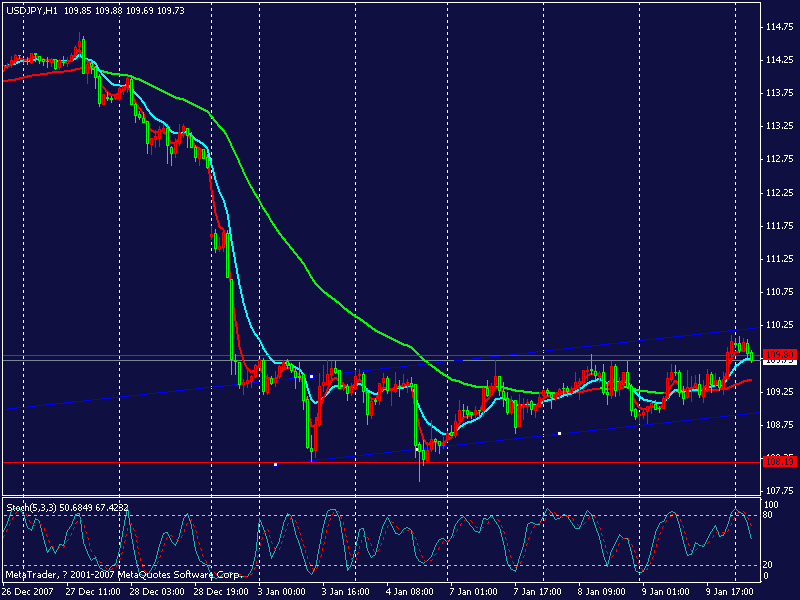Screen dimensions: 800x600
Task: Click the 3 Jan 16:00 time label
Action: click(345, 592)
